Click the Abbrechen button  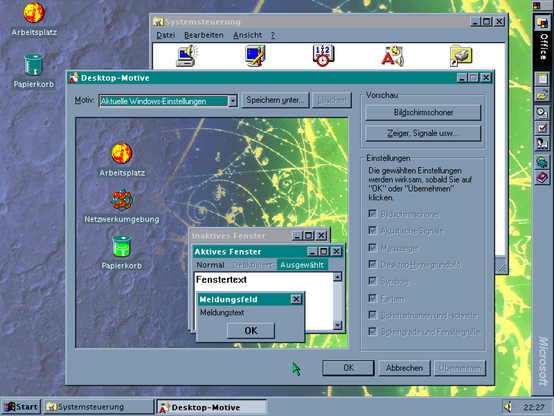click(x=404, y=368)
